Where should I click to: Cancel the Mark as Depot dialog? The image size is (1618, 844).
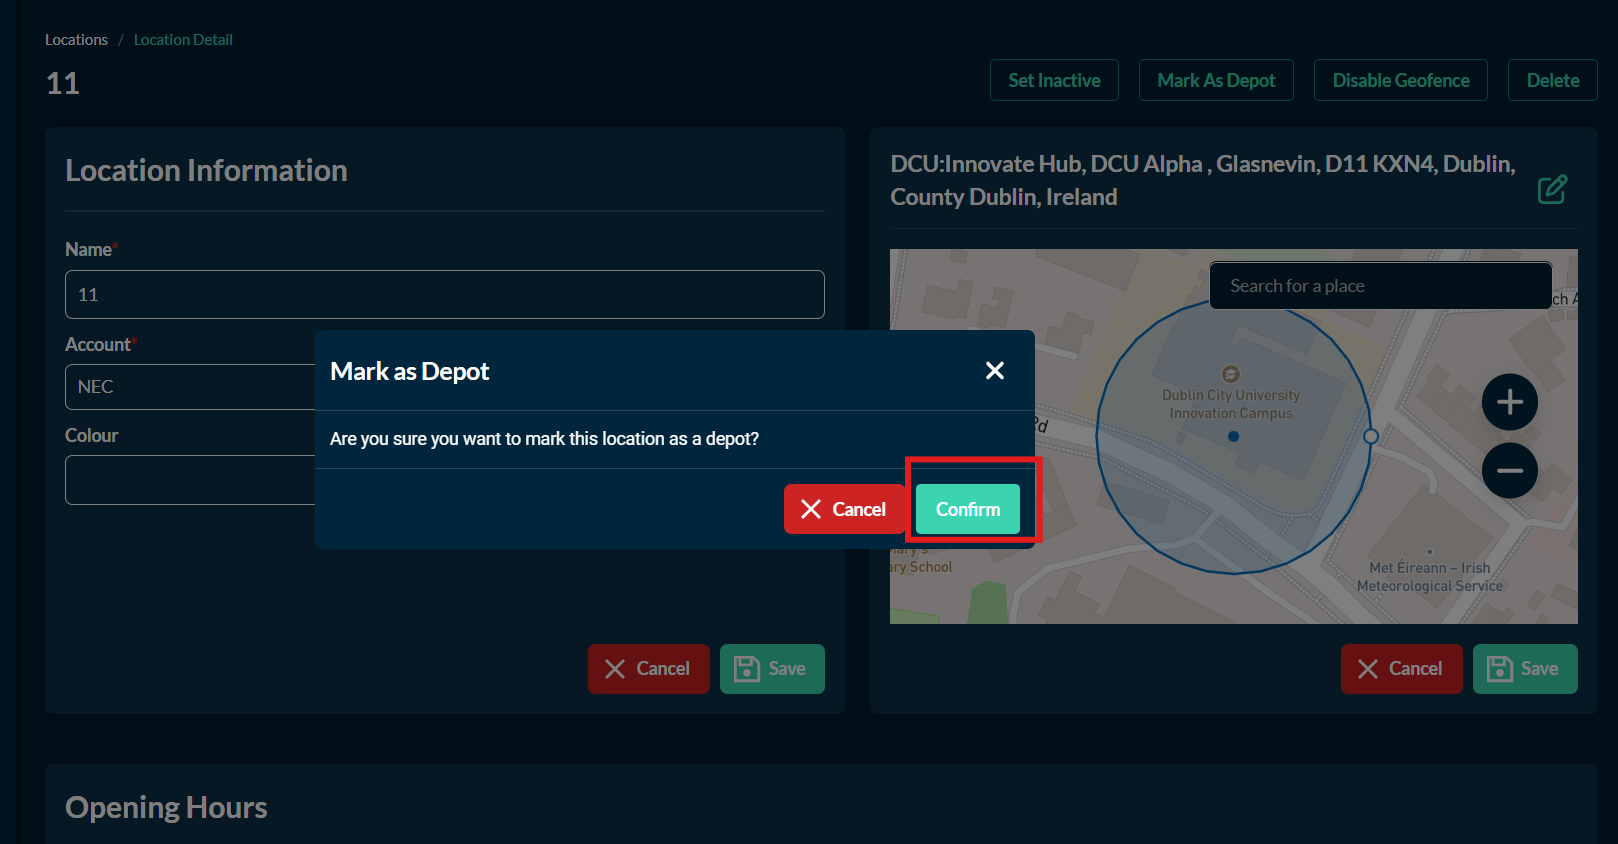844,509
